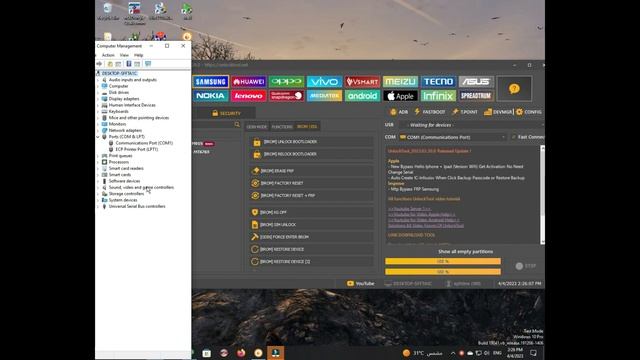The image size is (640, 360).
Task: Open the View menu
Action: point(124,55)
